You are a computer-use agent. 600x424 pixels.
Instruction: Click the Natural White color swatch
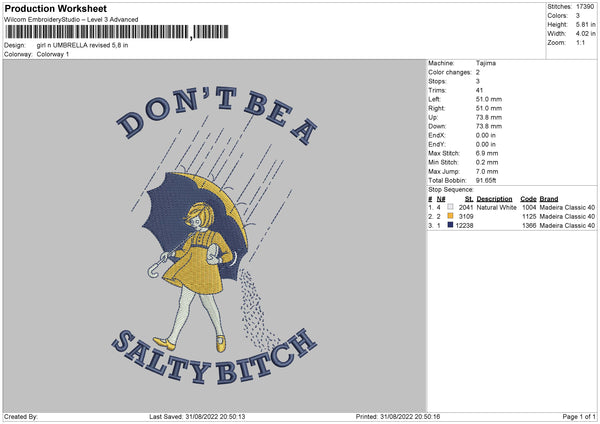click(450, 207)
